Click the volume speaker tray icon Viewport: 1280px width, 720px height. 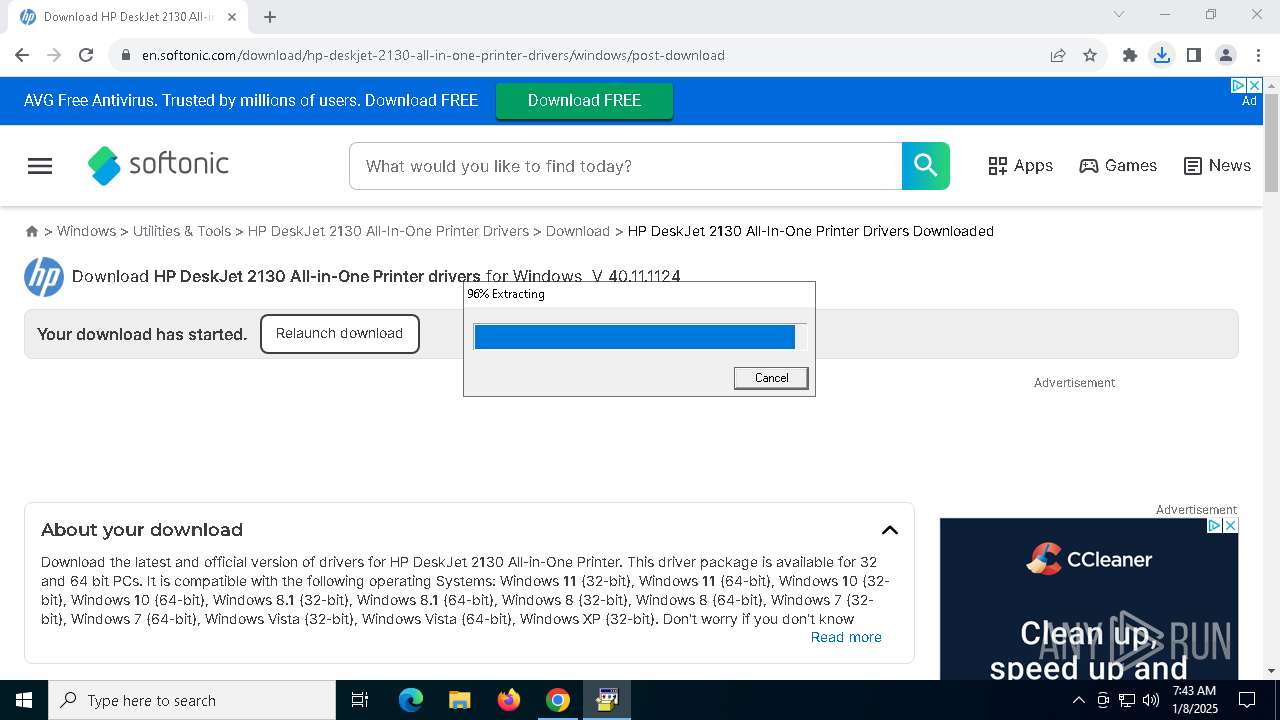pos(1151,700)
